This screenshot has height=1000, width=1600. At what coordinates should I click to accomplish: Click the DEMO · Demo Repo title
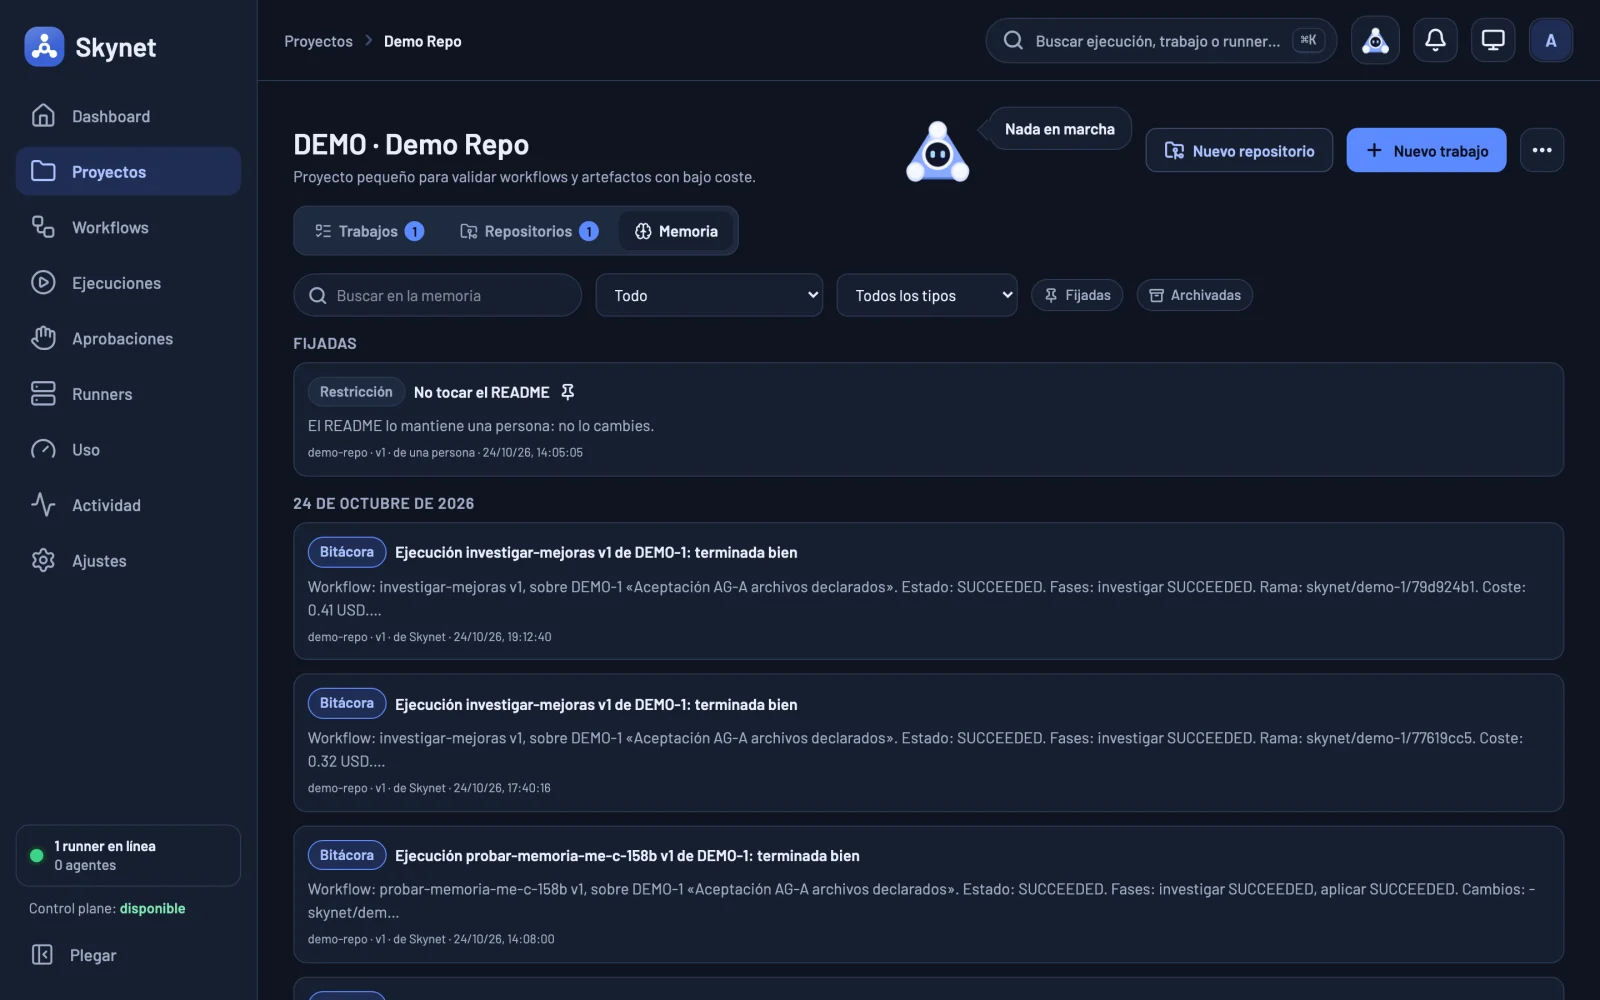tap(411, 145)
